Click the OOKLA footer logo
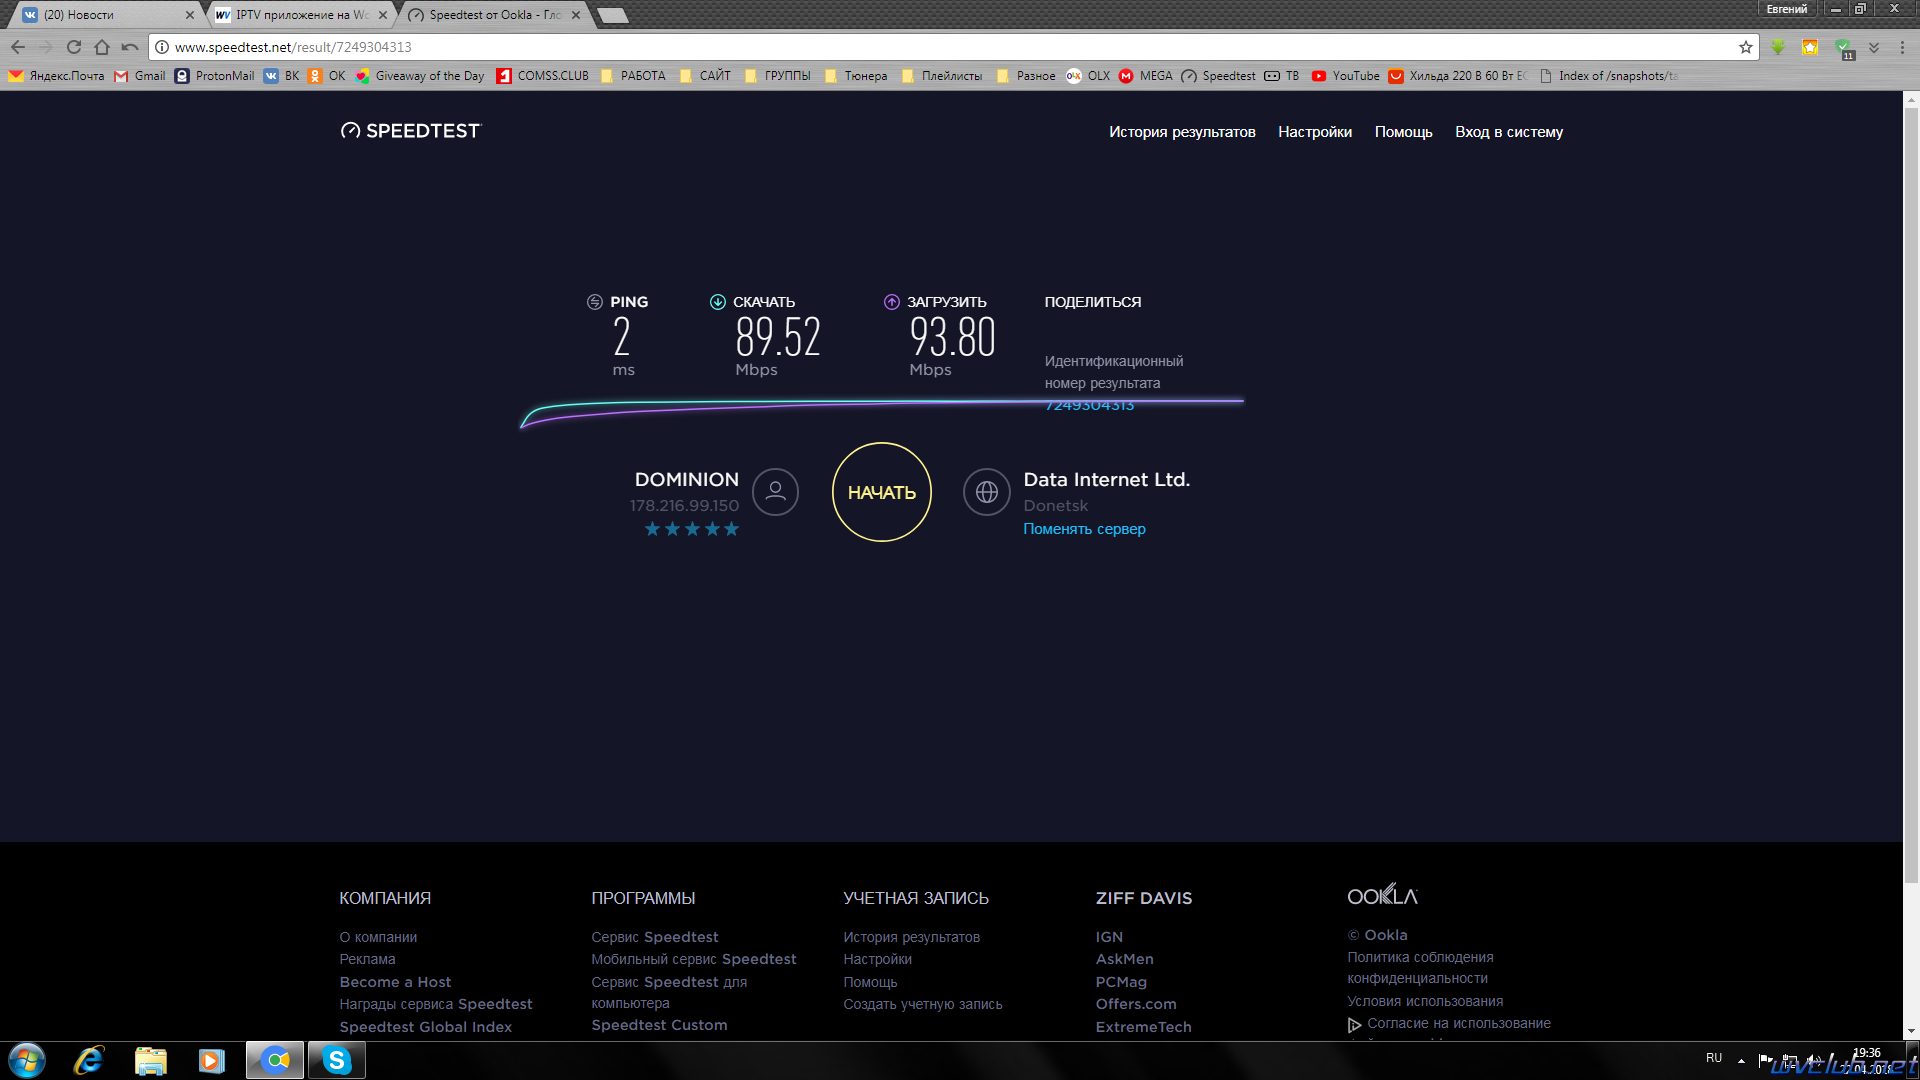Viewport: 1920px width, 1080px height. 1382,895
